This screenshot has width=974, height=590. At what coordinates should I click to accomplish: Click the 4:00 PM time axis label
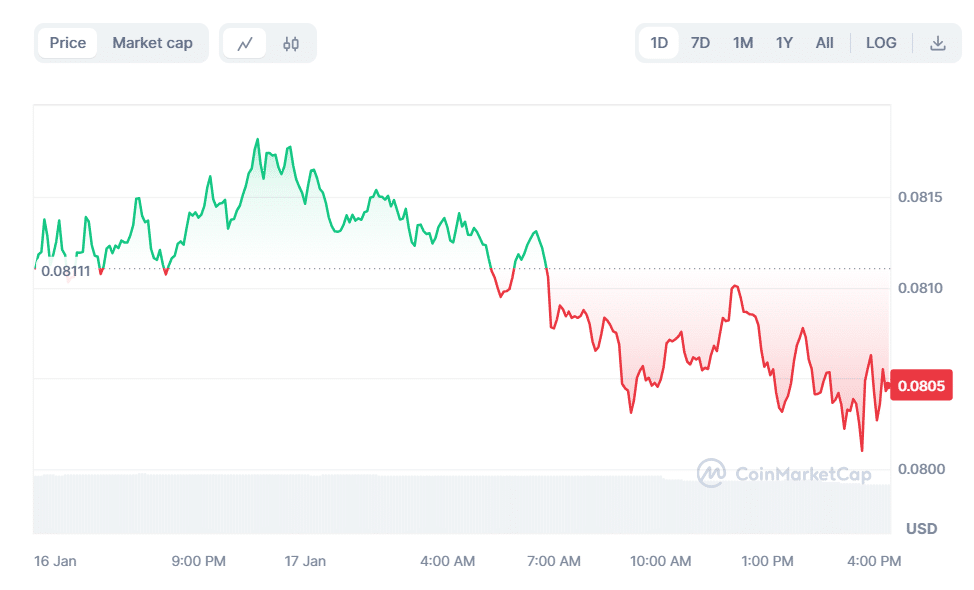(x=874, y=561)
